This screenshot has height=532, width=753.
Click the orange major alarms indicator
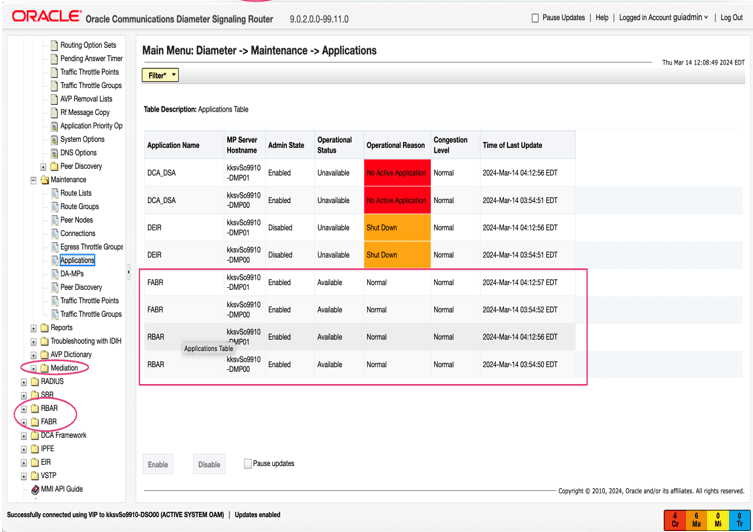click(696, 520)
